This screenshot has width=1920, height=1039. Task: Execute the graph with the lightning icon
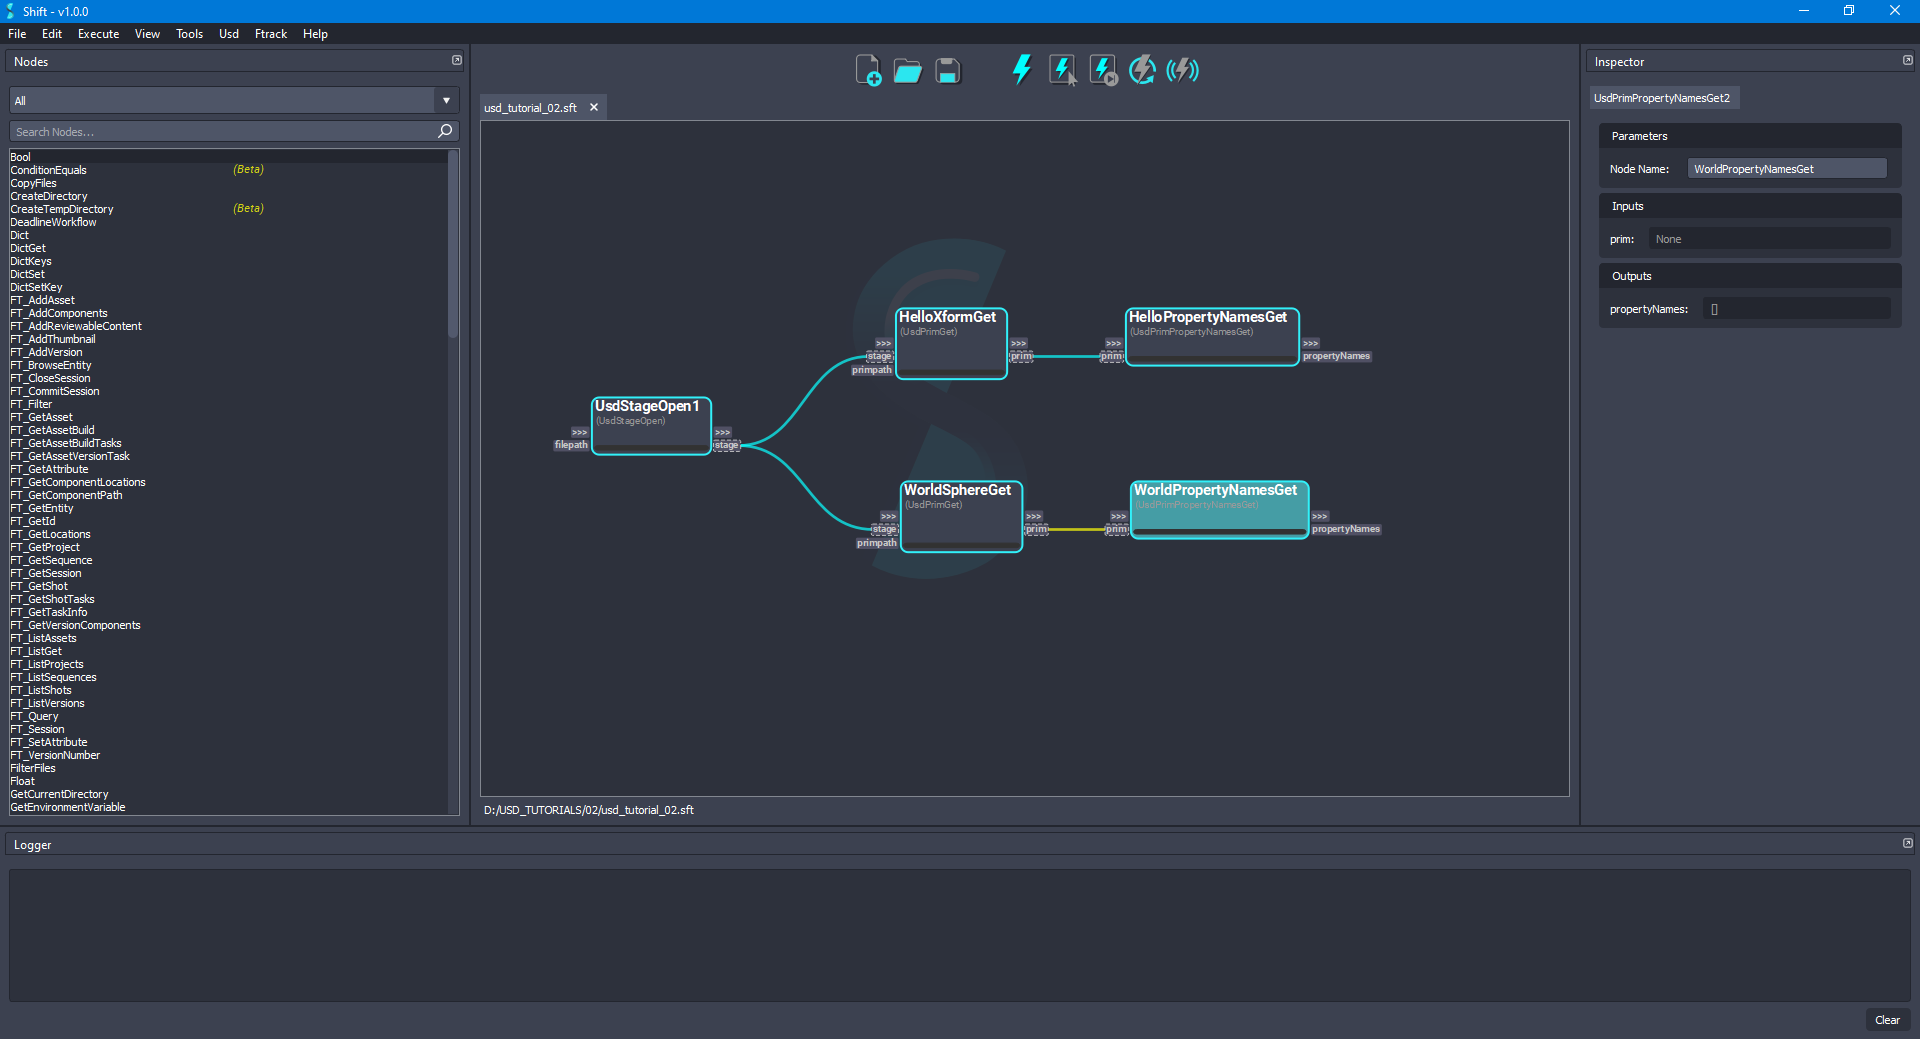tap(1021, 70)
